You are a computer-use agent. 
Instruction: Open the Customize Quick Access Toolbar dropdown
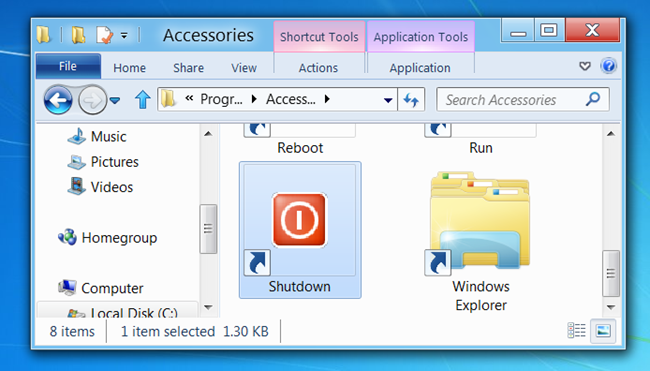124,36
